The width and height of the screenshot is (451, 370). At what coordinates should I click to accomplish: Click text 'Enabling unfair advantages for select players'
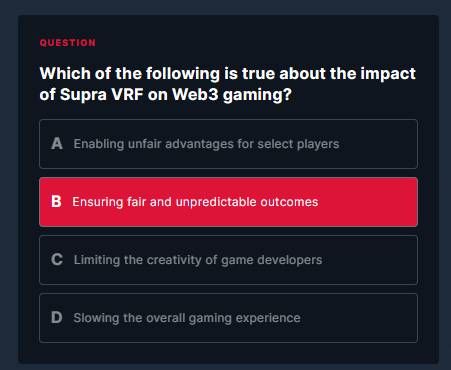(206, 144)
